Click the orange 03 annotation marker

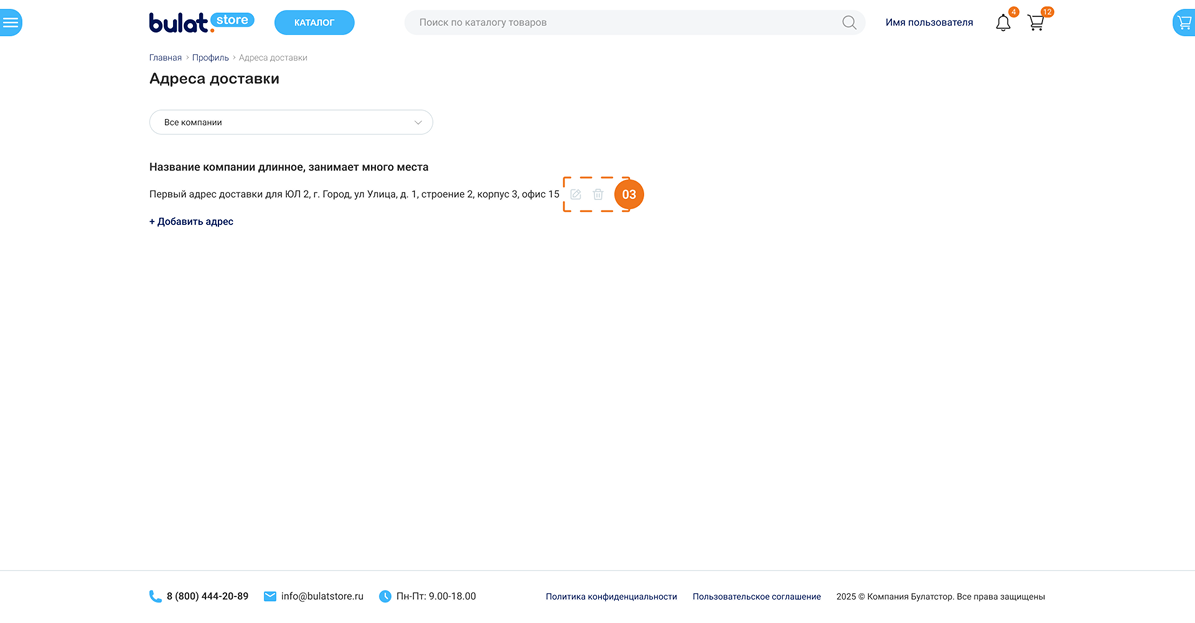629,194
